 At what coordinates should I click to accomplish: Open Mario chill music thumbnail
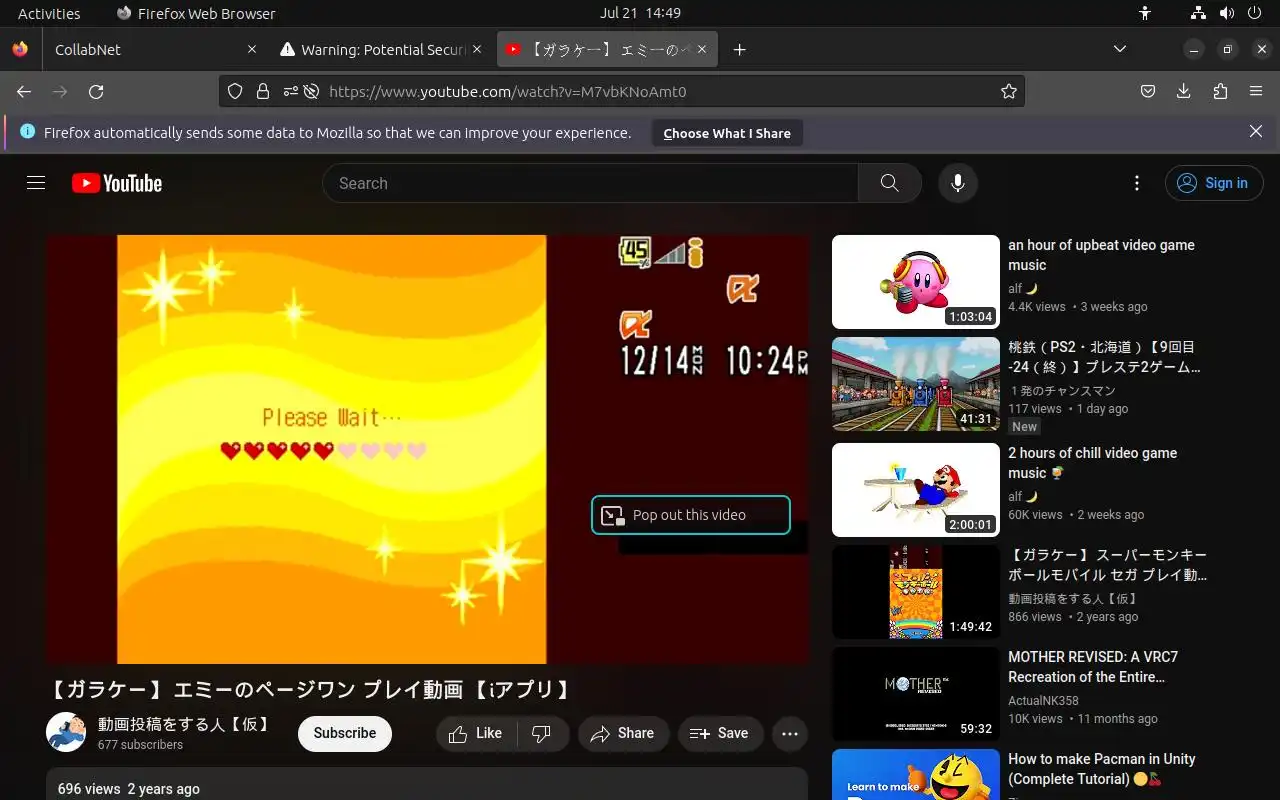[x=916, y=490]
